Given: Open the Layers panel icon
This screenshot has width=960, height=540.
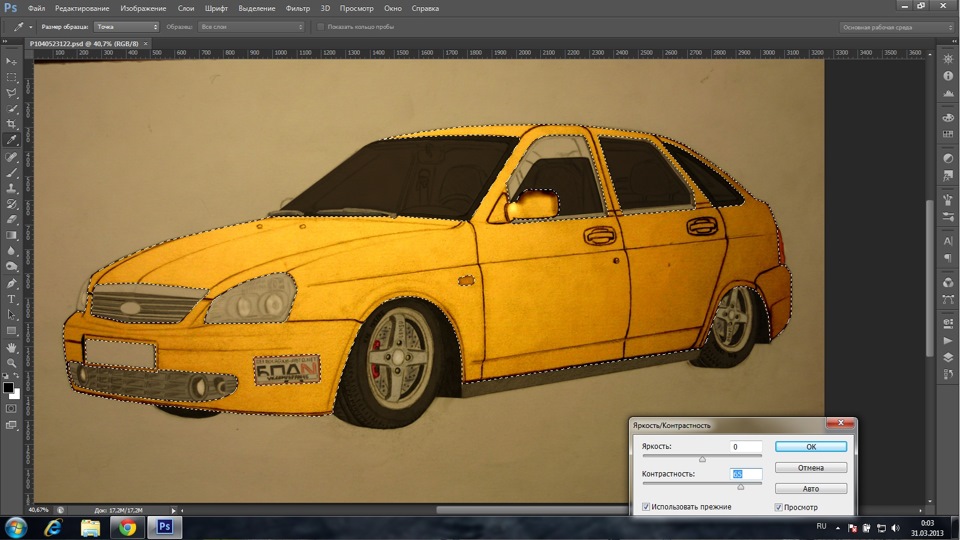Looking at the screenshot, I should [948, 358].
